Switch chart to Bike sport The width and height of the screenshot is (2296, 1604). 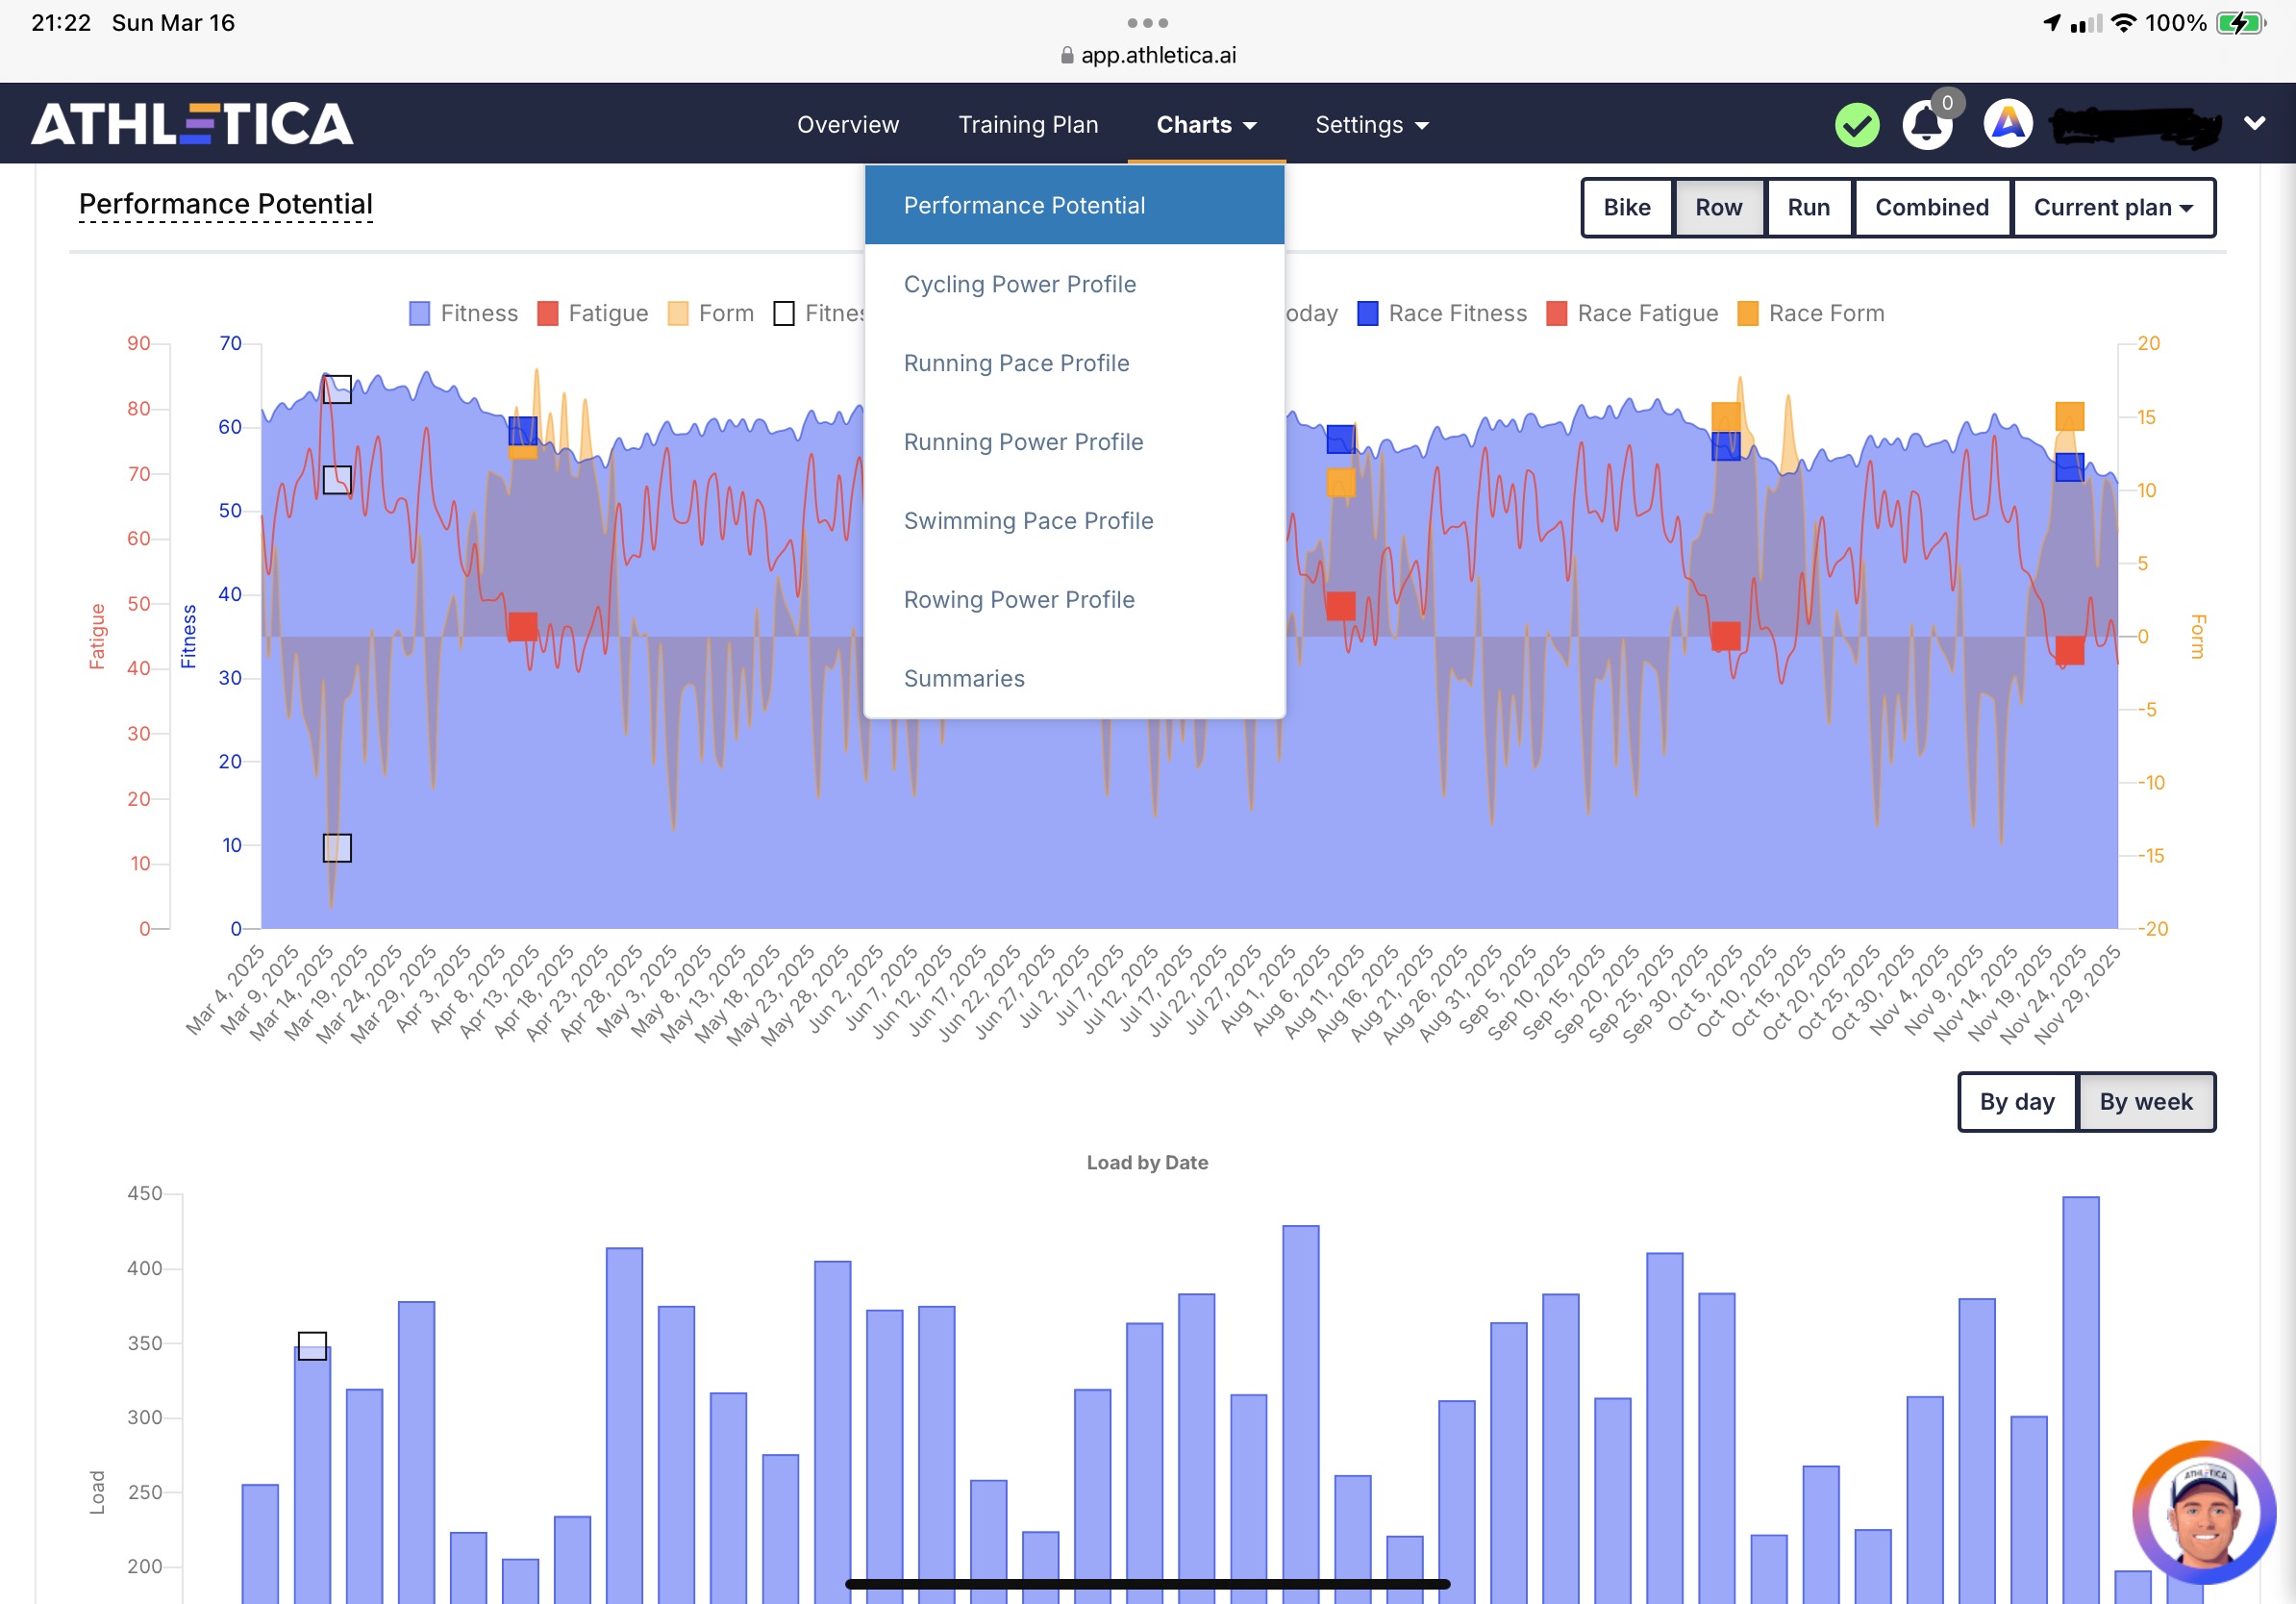[1627, 207]
